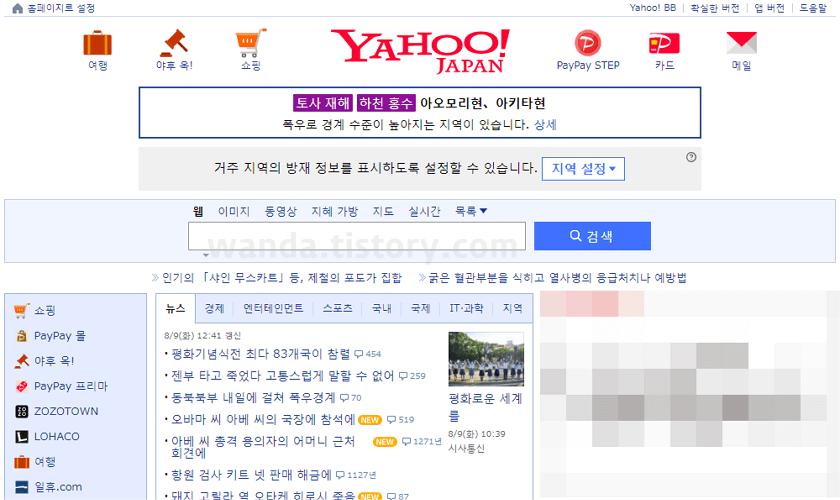Open the LOHACO sidebar link
840x500 pixels.
57,436
